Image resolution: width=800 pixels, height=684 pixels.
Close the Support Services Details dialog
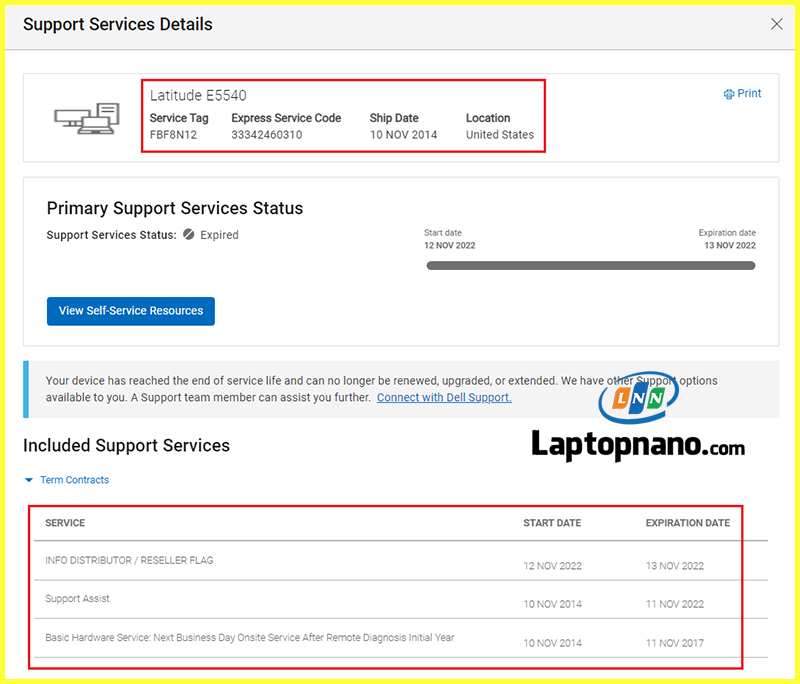(777, 24)
